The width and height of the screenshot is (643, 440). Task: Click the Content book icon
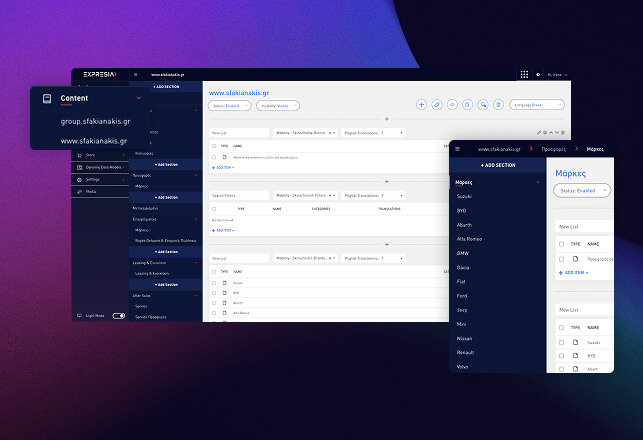[46, 98]
